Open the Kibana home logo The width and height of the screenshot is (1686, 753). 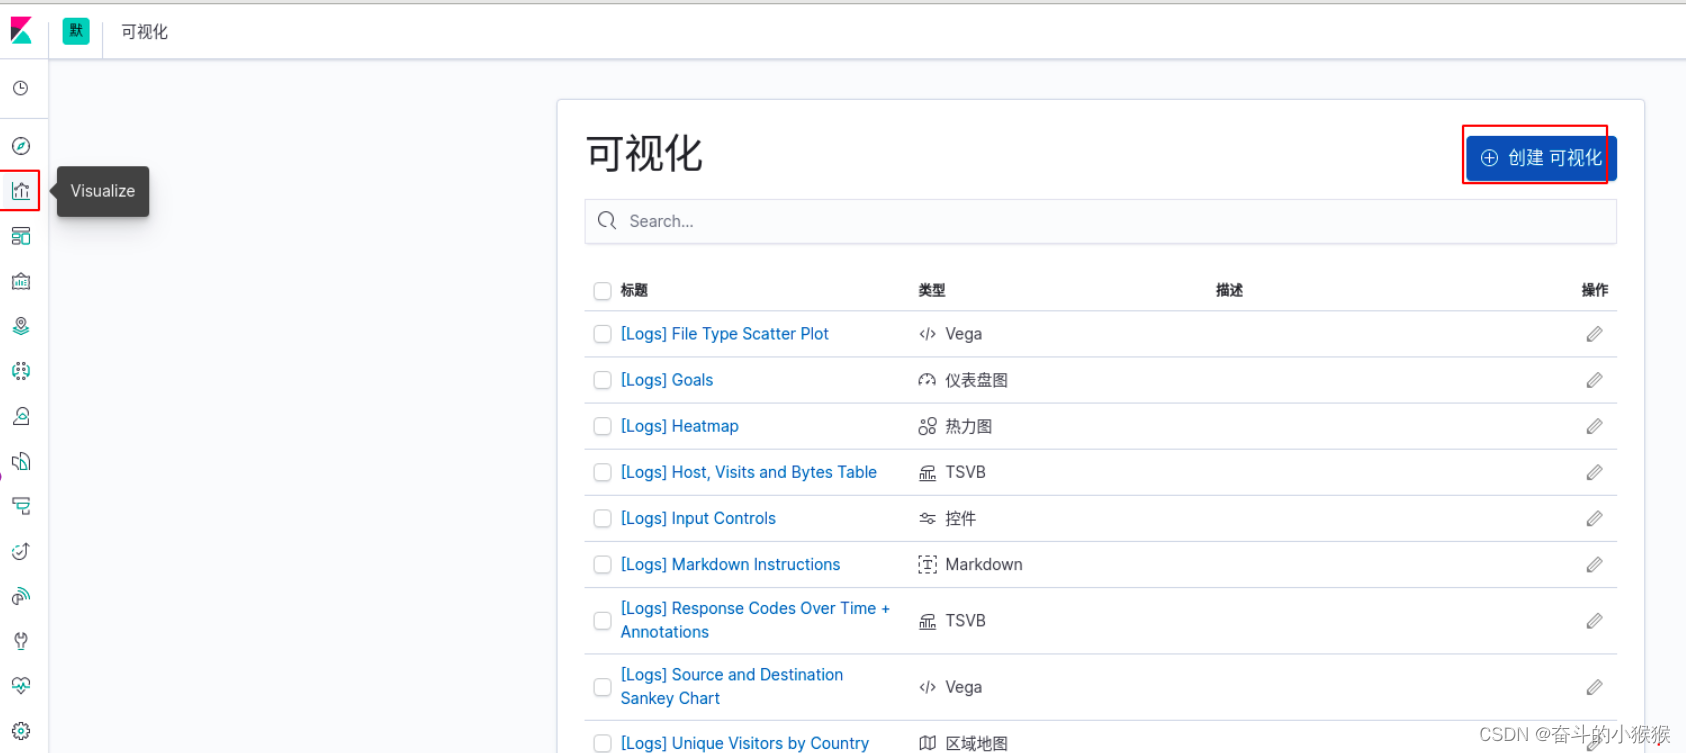click(x=21, y=31)
